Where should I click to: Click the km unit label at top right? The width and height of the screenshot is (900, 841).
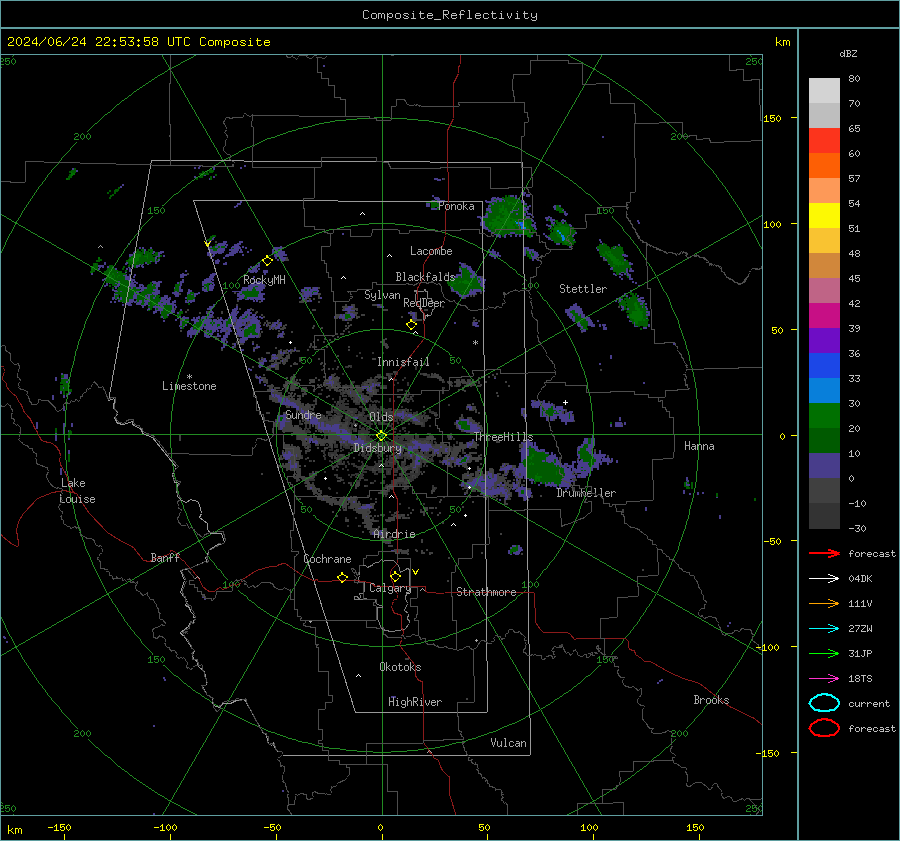pos(782,42)
